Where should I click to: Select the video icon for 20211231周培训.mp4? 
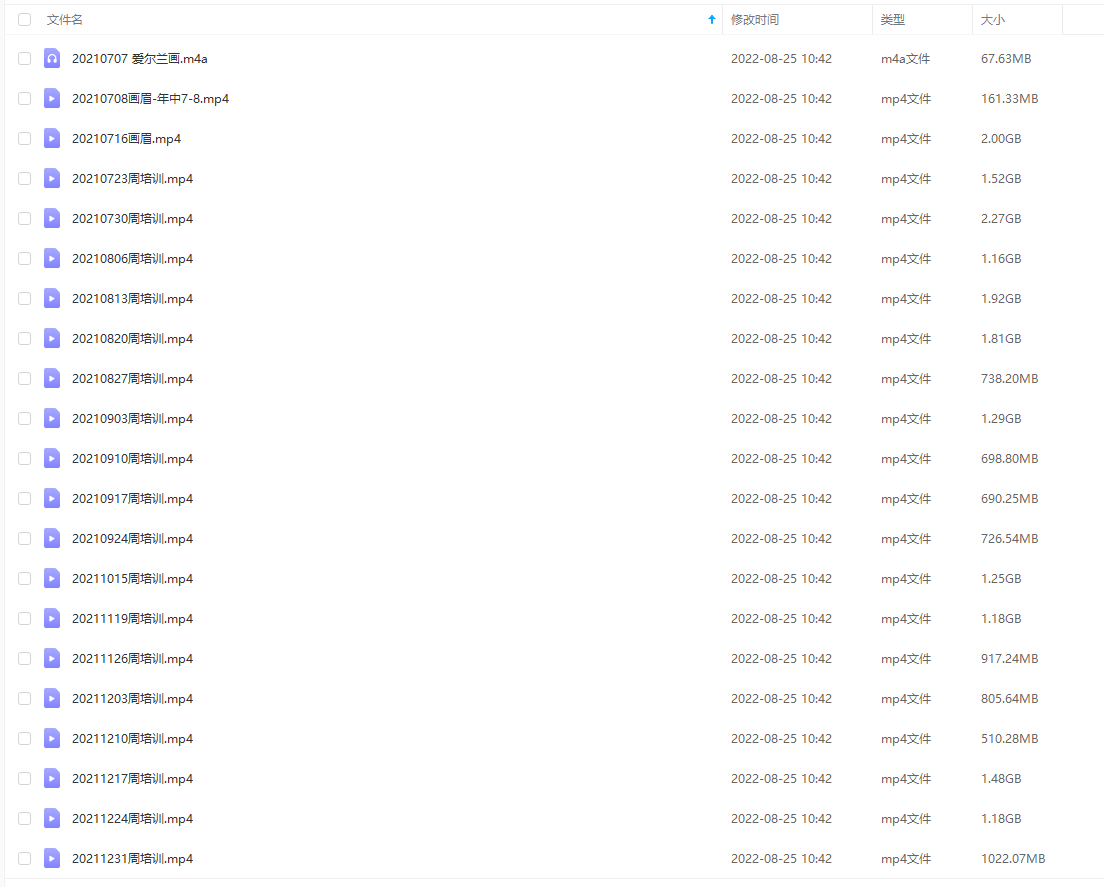[51, 858]
